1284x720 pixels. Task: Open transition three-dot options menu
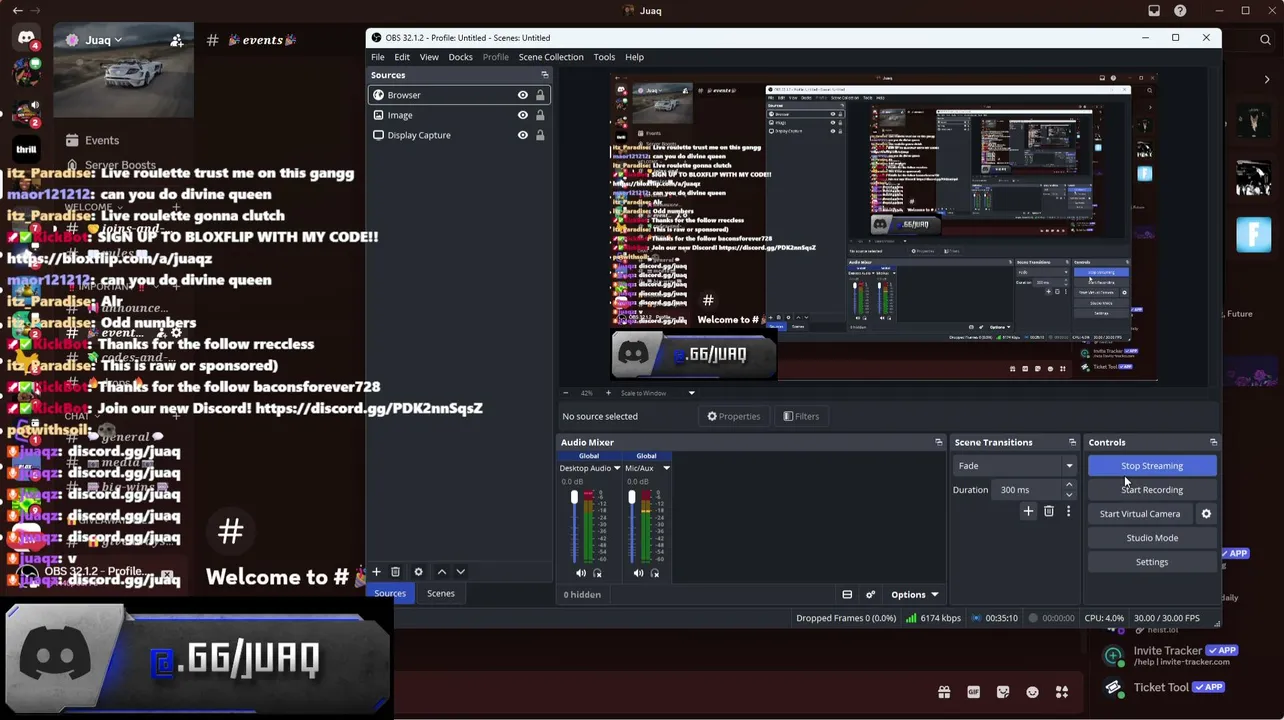(x=1068, y=511)
